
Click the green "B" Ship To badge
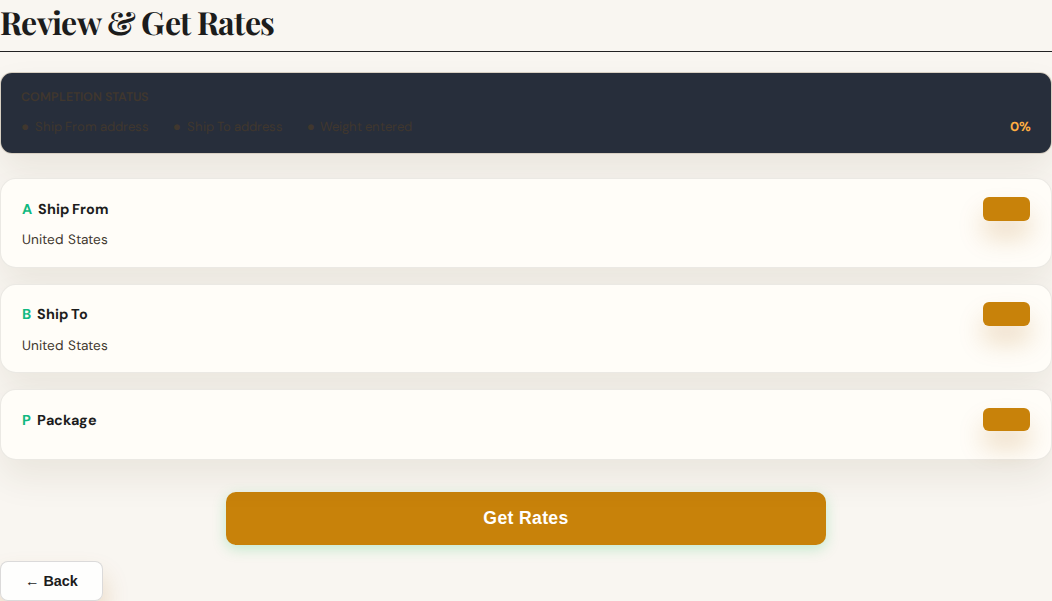(x=26, y=314)
